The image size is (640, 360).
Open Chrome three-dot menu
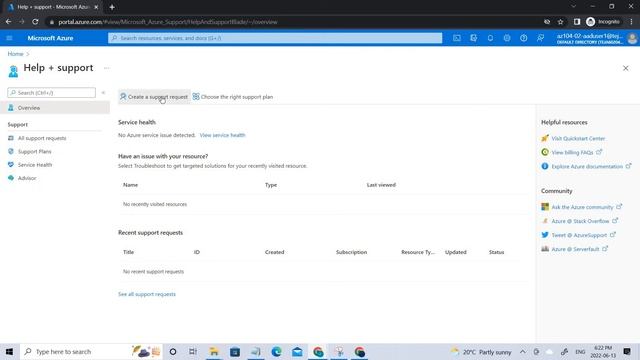tap(631, 22)
